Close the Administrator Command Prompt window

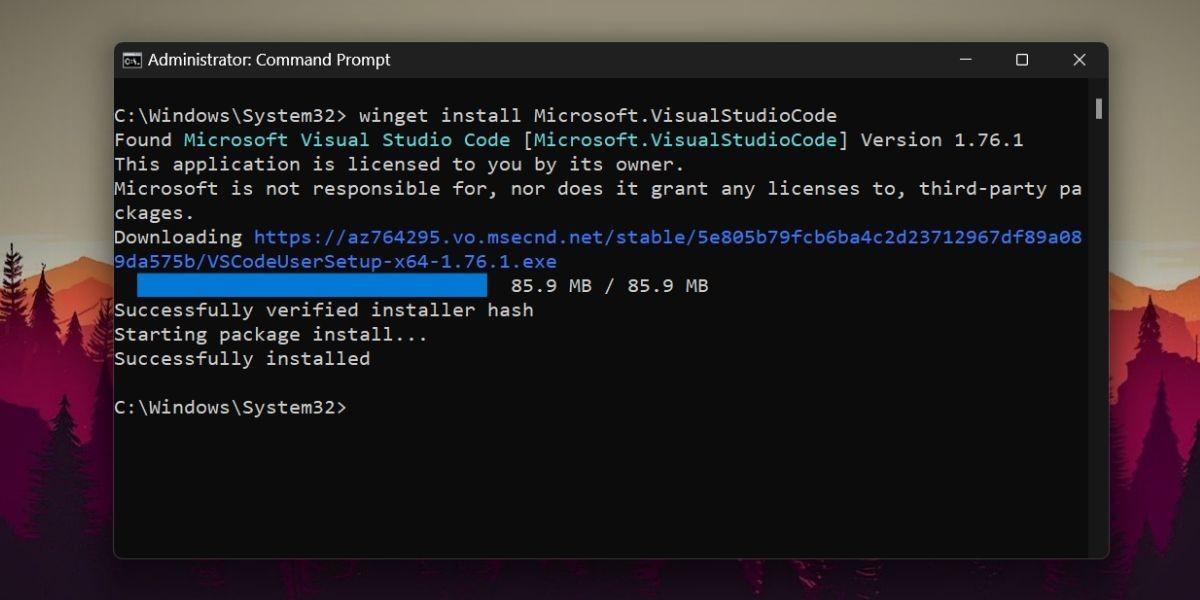[1079, 60]
